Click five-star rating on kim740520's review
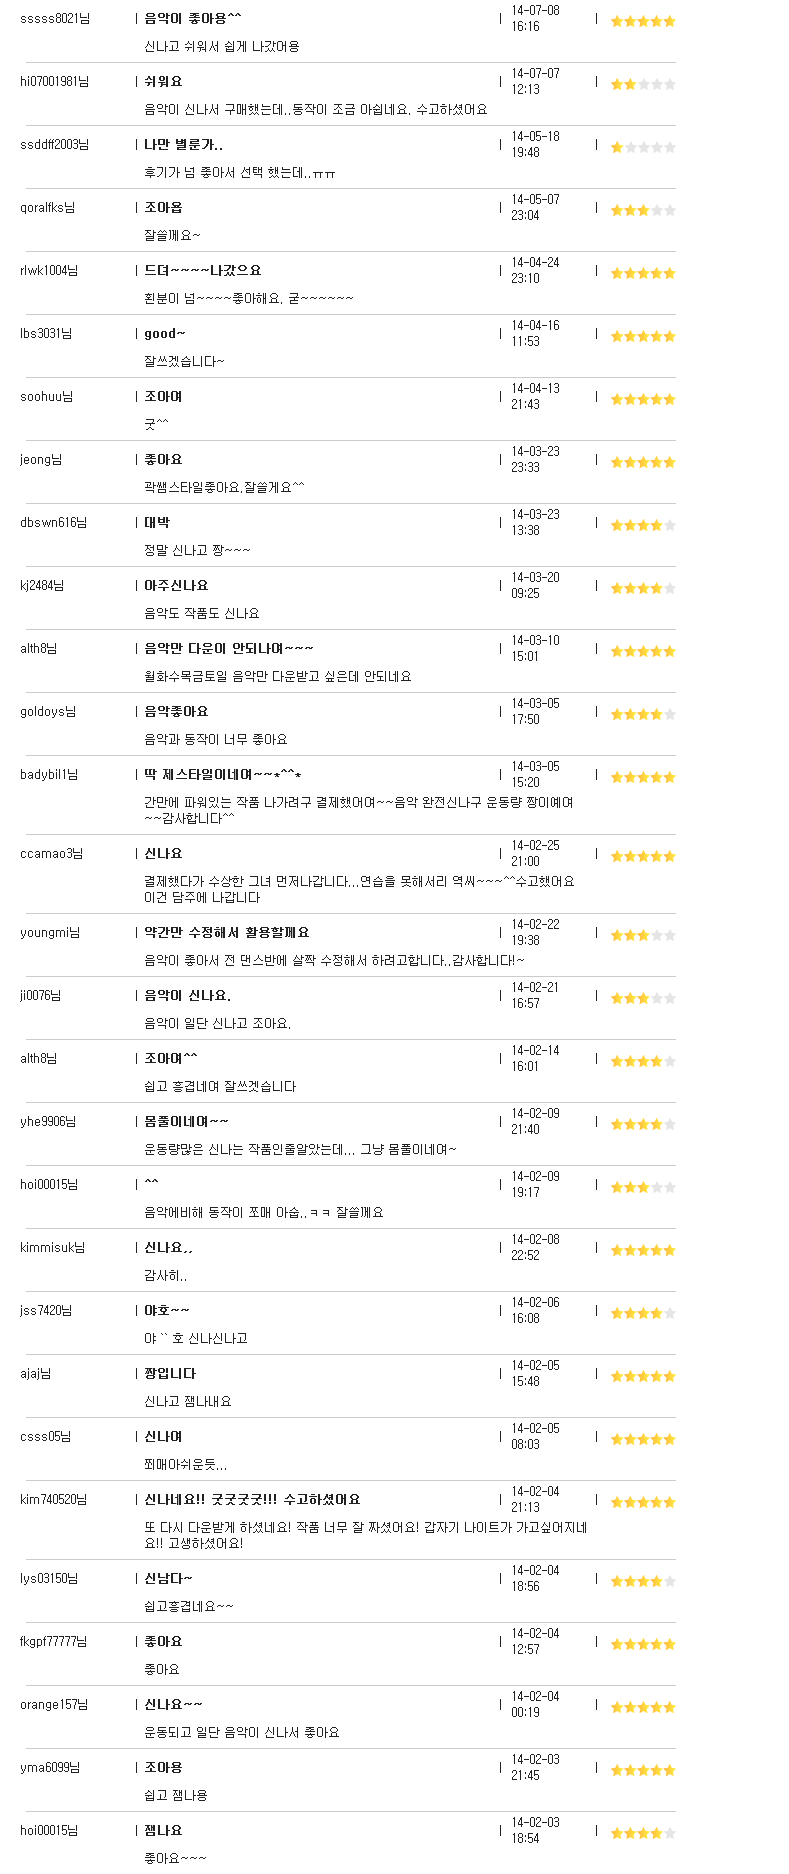The height and width of the screenshot is (1874, 789). 643,1502
